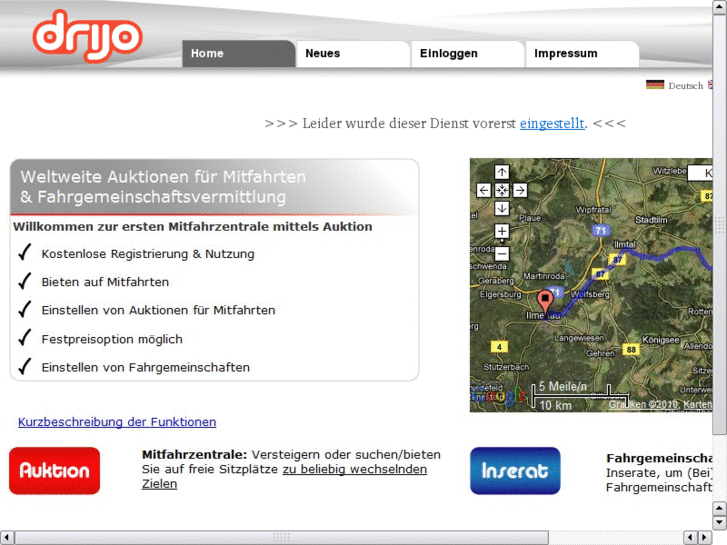
Task: Go to the Einloggen tab
Action: coord(467,54)
